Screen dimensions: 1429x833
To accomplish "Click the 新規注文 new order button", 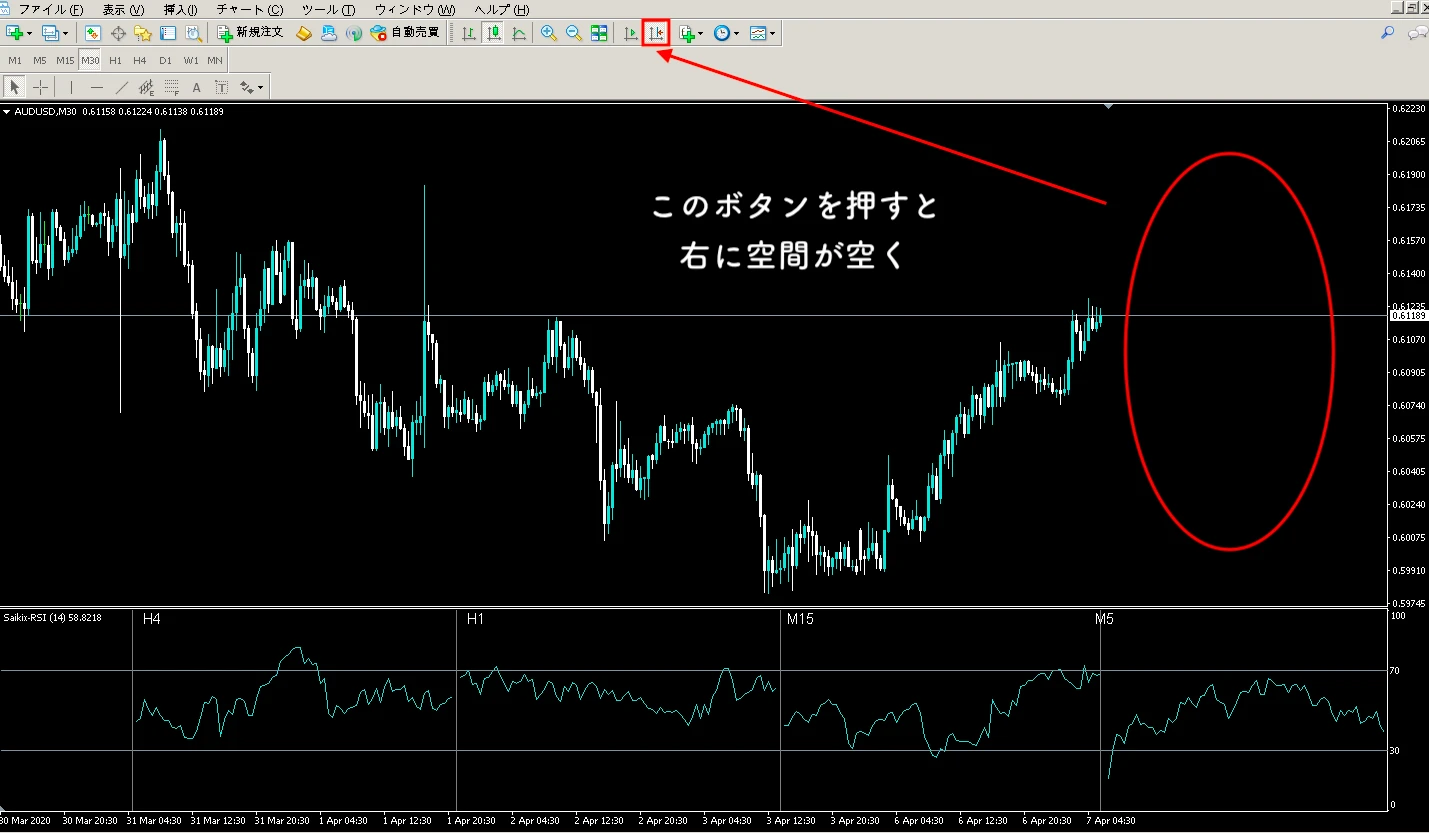I will coord(250,33).
